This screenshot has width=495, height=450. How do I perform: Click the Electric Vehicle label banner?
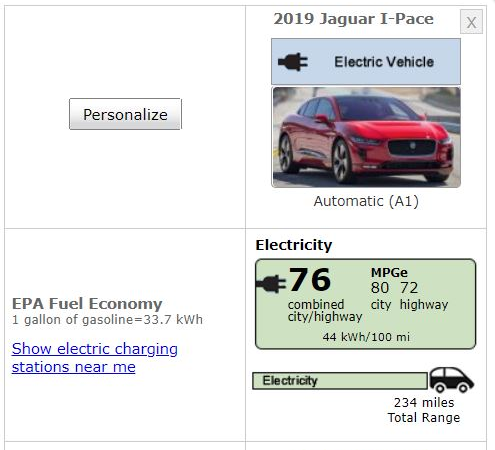click(x=366, y=61)
